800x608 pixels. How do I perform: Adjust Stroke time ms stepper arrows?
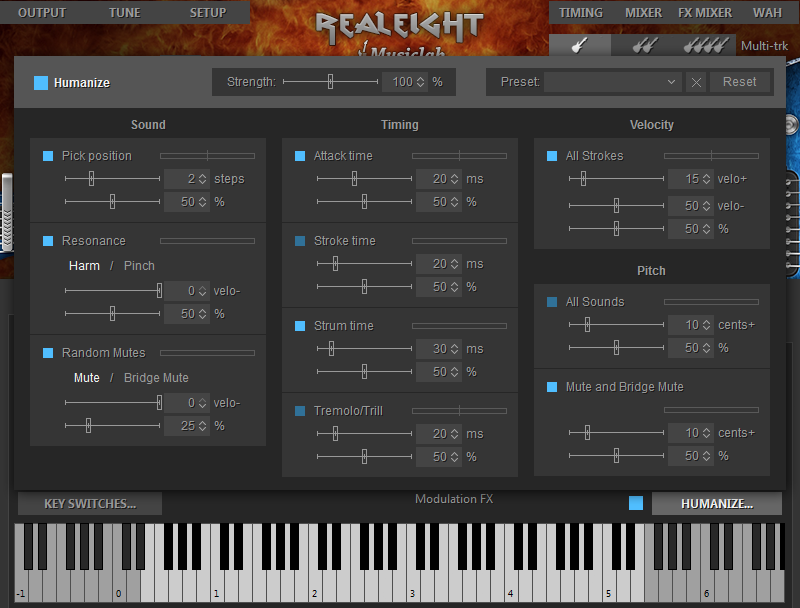[x=455, y=264]
